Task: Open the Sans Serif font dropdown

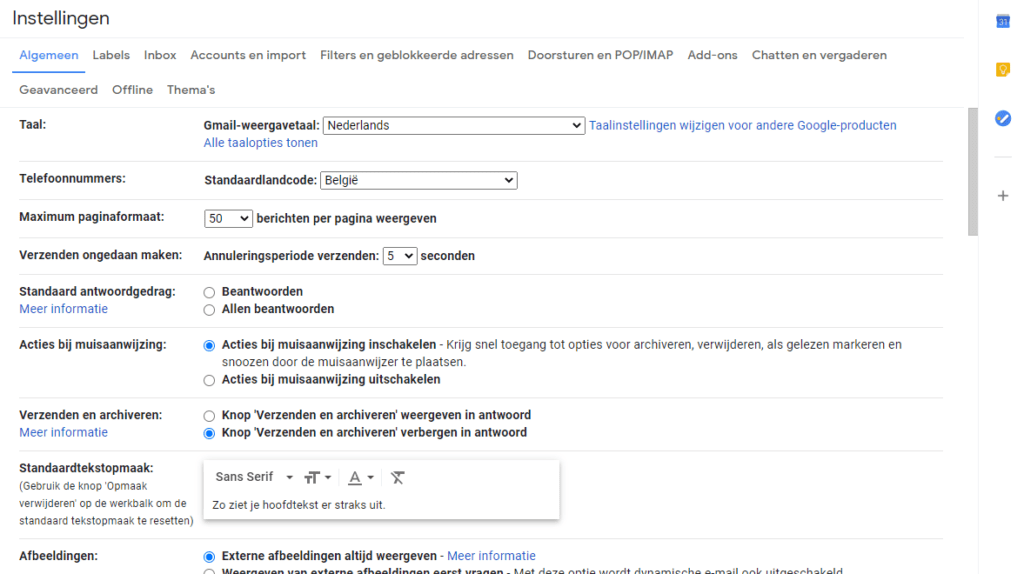Action: click(254, 477)
